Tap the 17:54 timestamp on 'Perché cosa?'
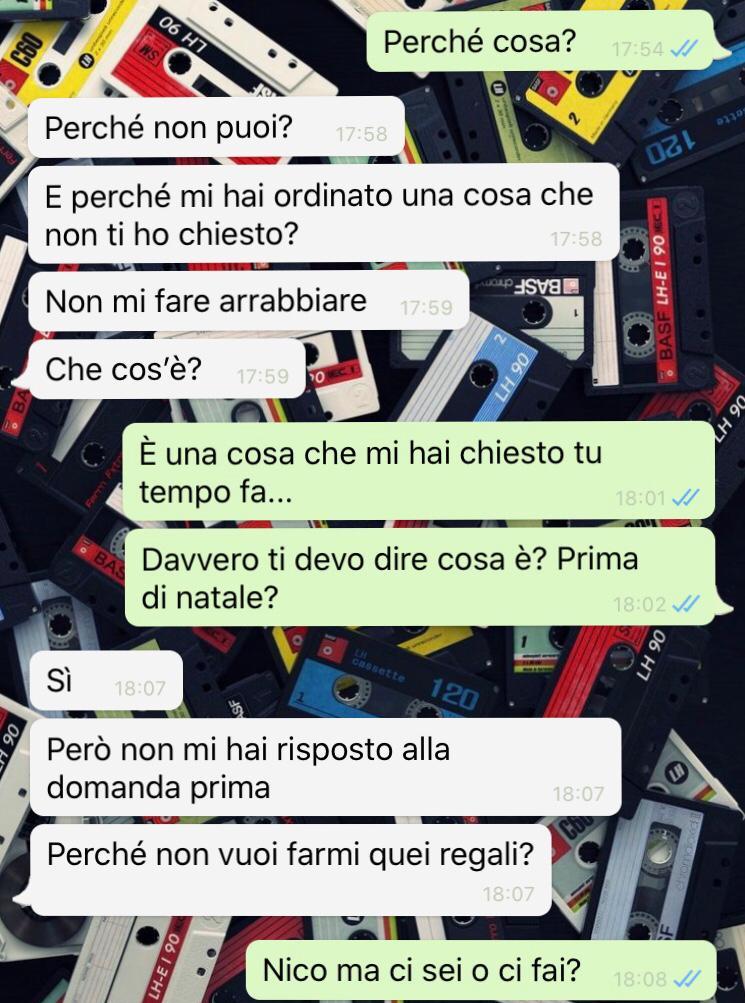The width and height of the screenshot is (745, 1003). coord(638,49)
